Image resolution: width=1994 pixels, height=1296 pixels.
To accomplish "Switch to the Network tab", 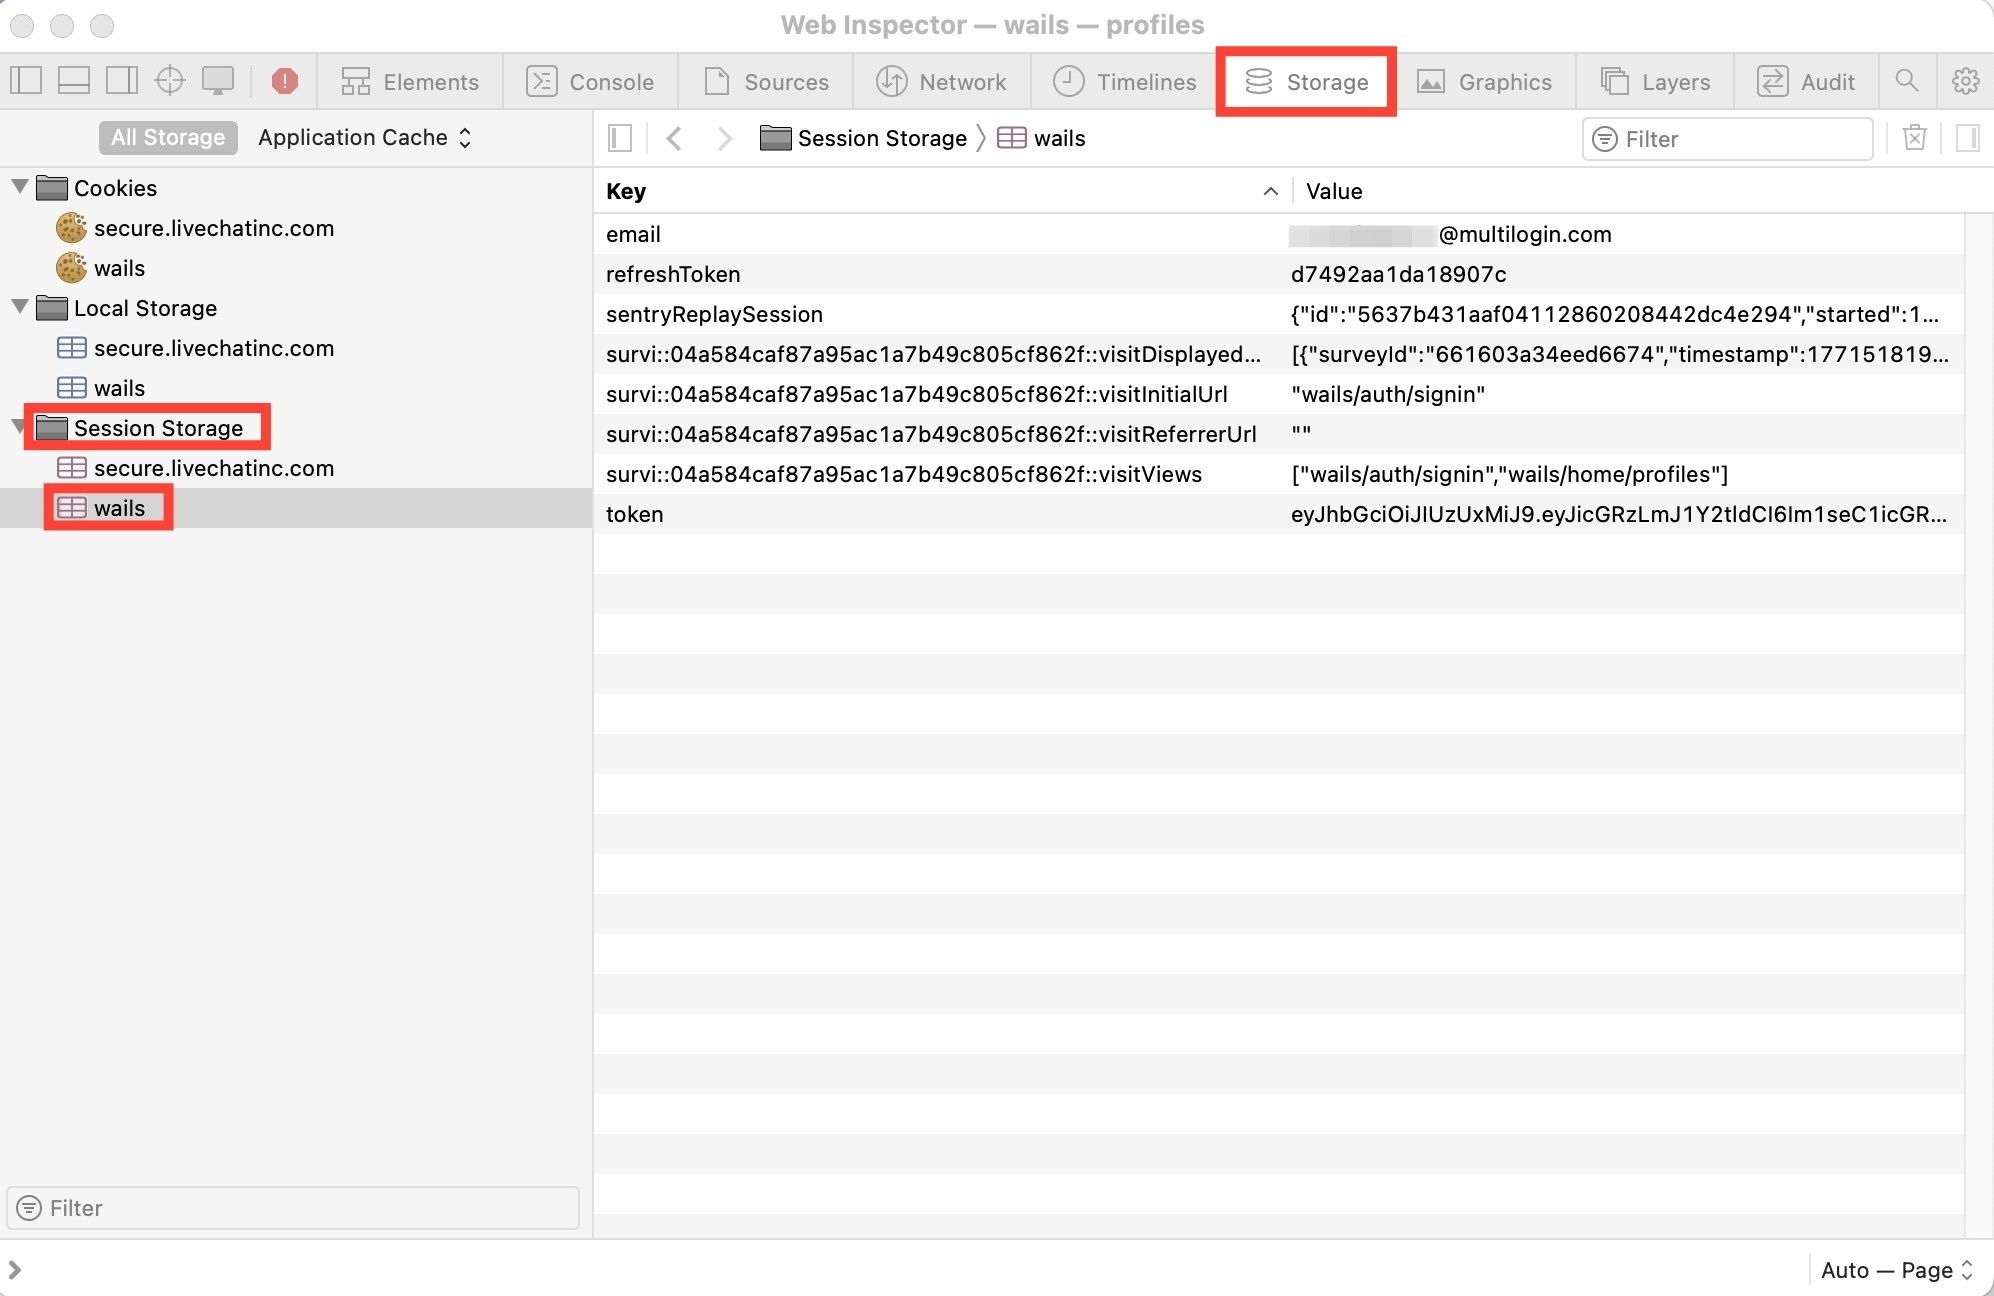I will [941, 81].
